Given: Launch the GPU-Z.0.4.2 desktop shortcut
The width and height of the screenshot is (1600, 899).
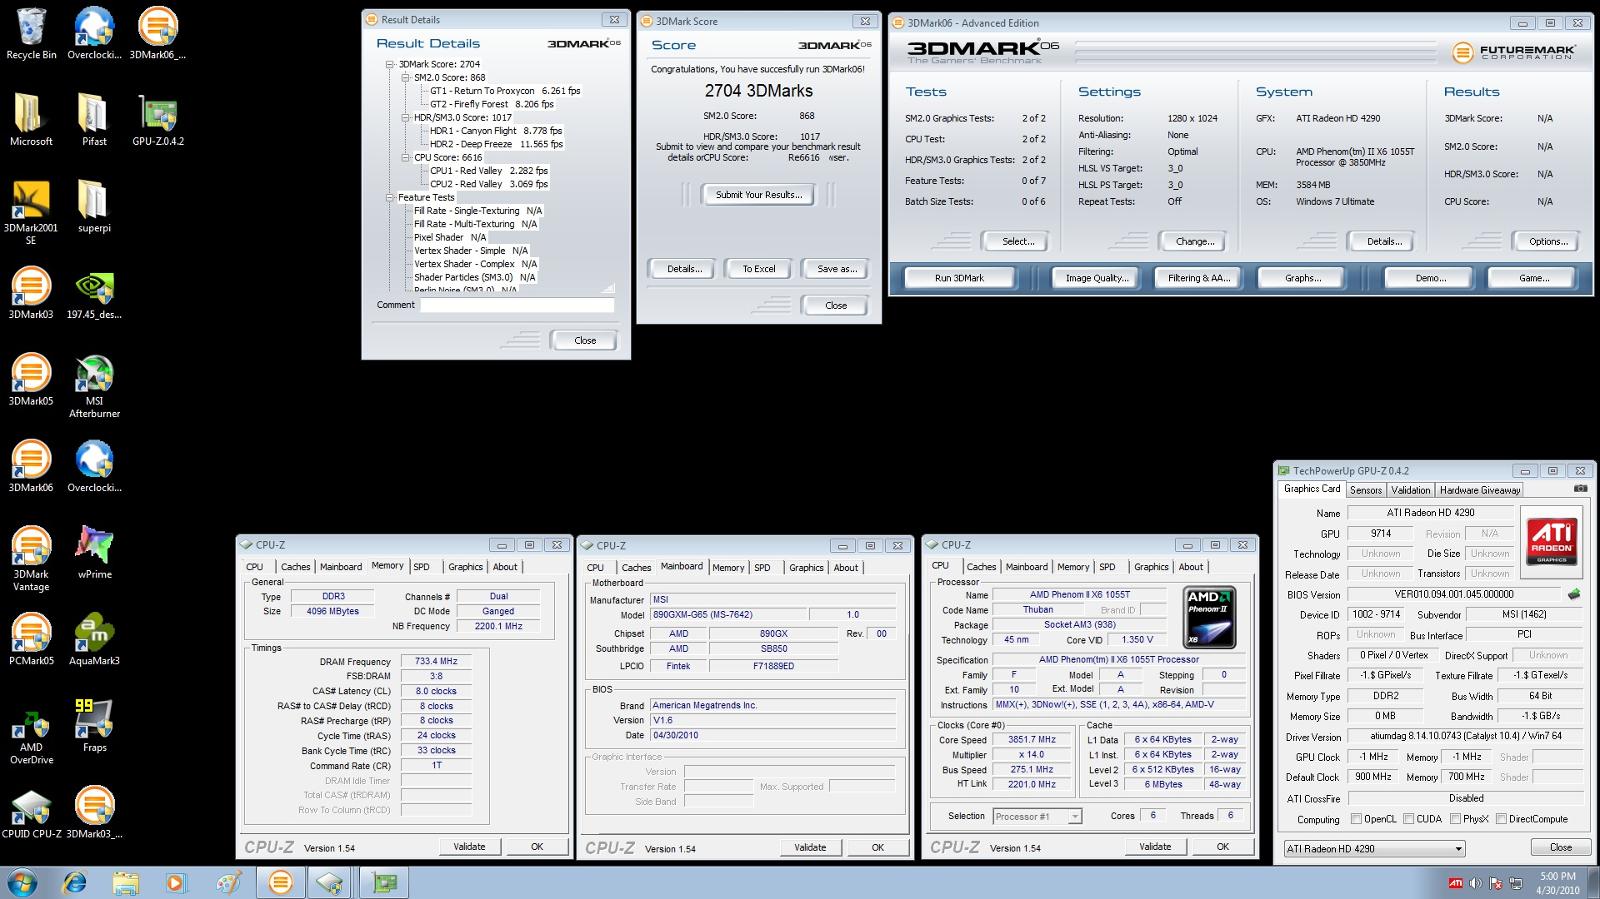Looking at the screenshot, I should pos(157,120).
